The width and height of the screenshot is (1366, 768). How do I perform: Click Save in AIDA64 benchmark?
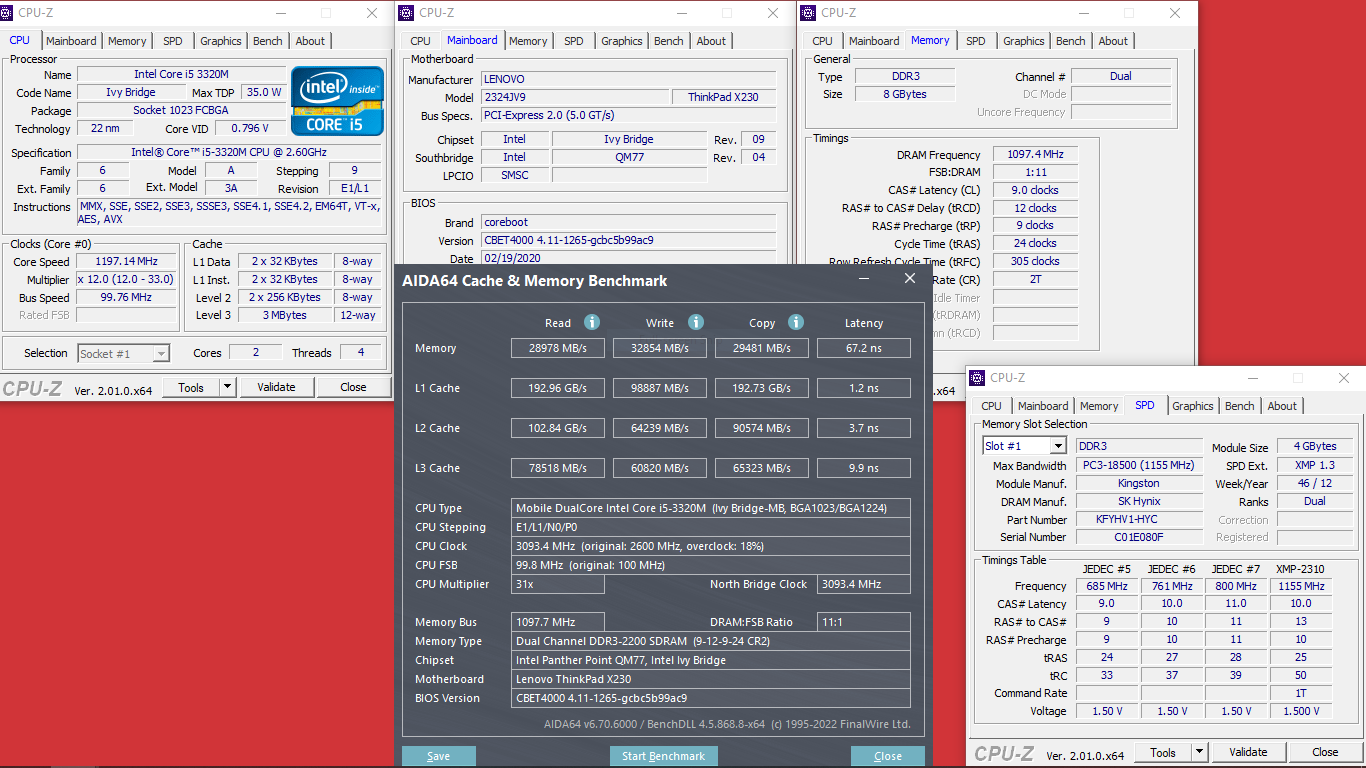439,756
